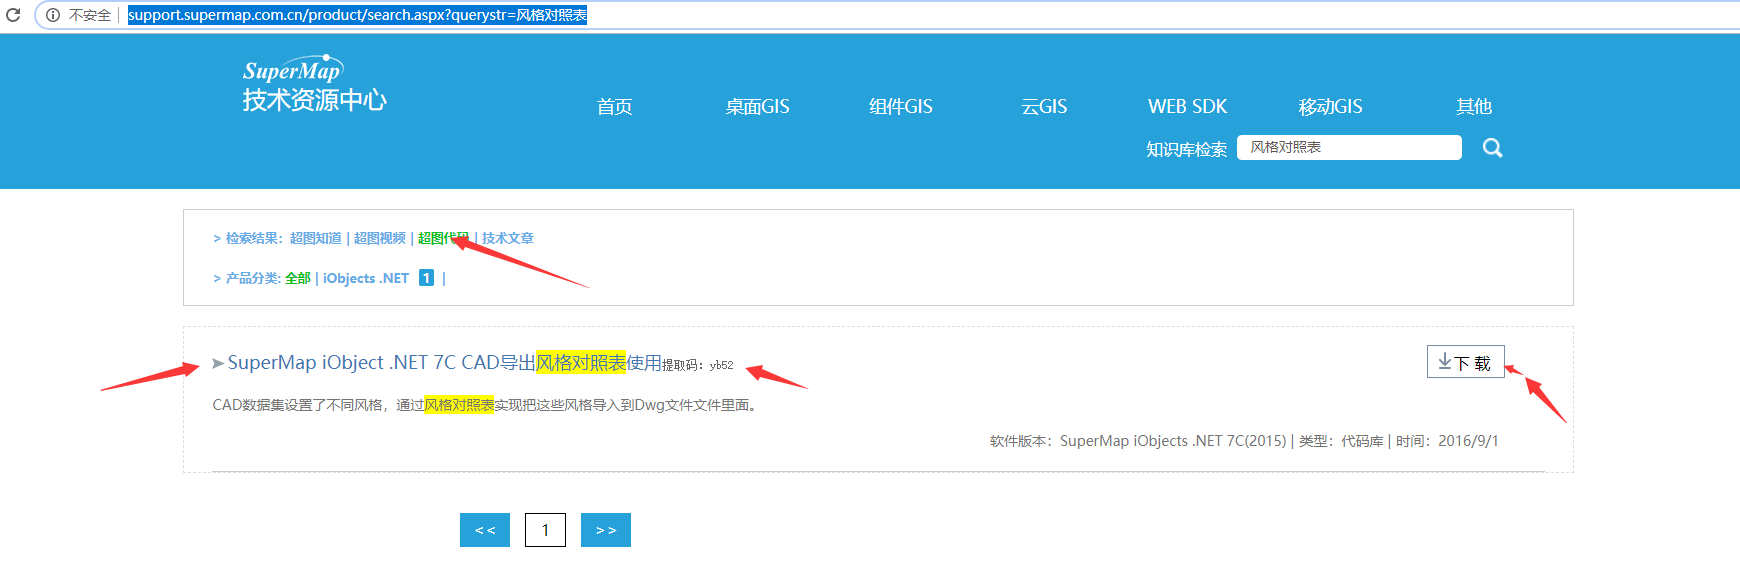Filter results by 超图代码

443,238
